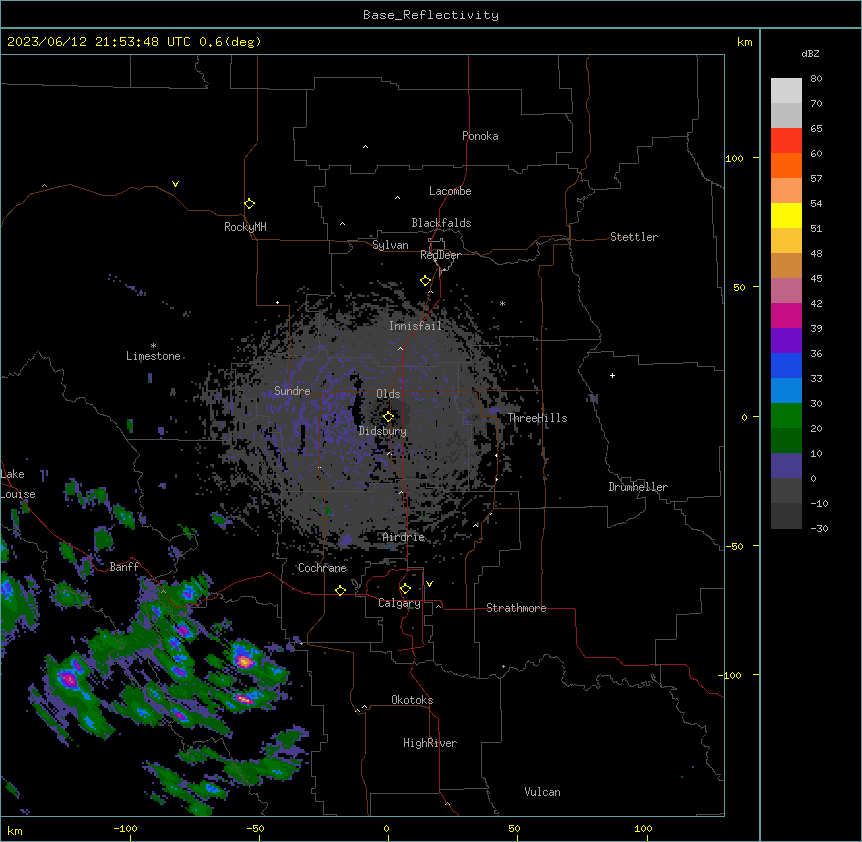Click the Cochrane label
This screenshot has width=862, height=842.
[x=322, y=568]
